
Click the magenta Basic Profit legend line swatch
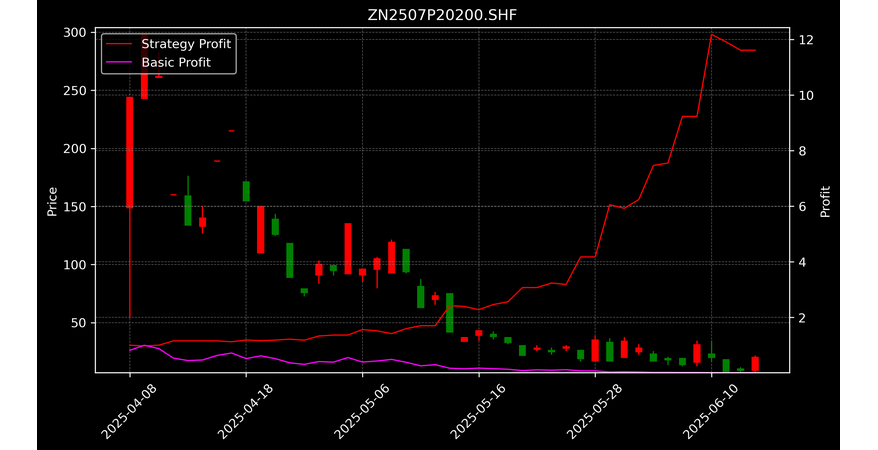pos(120,62)
